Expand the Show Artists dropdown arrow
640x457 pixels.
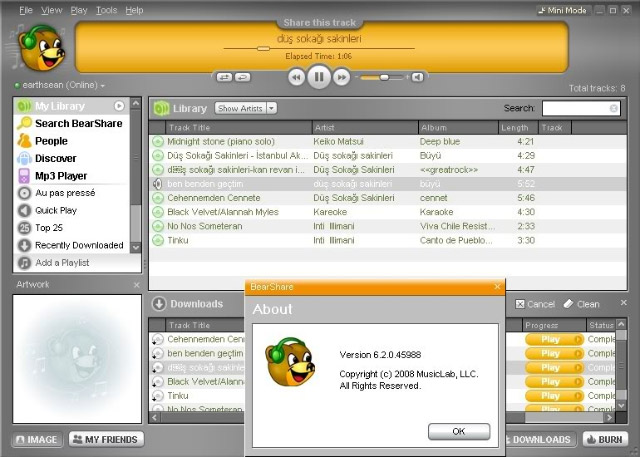pyautogui.click(x=271, y=108)
